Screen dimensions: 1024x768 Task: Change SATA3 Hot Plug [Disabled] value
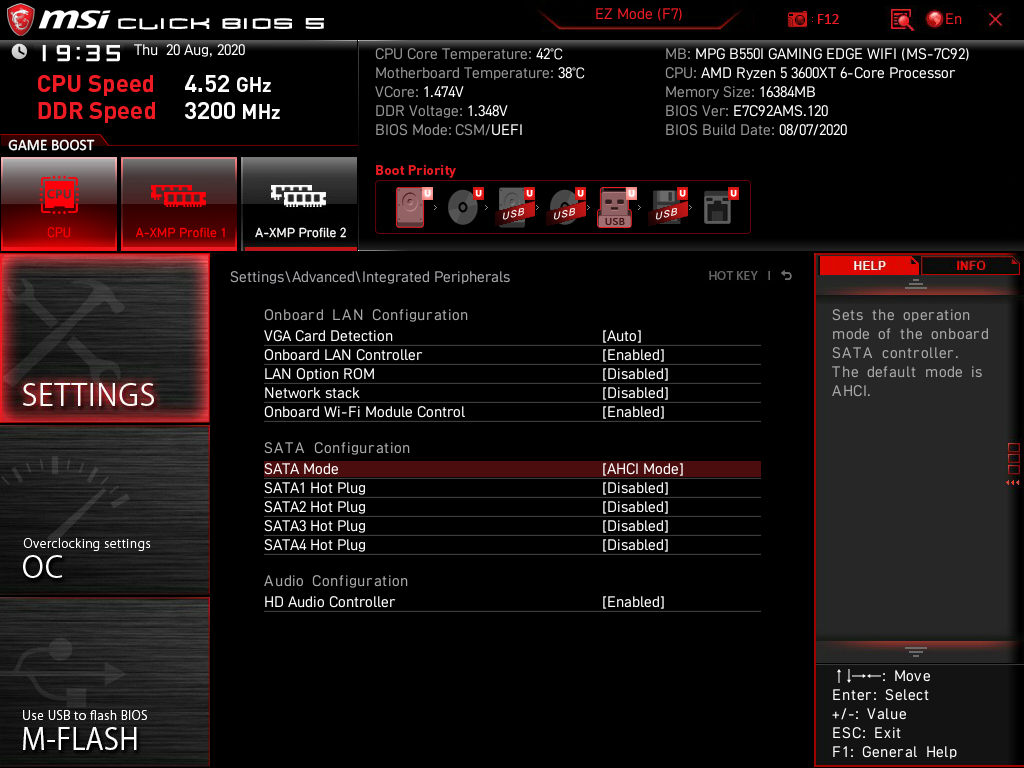click(635, 526)
